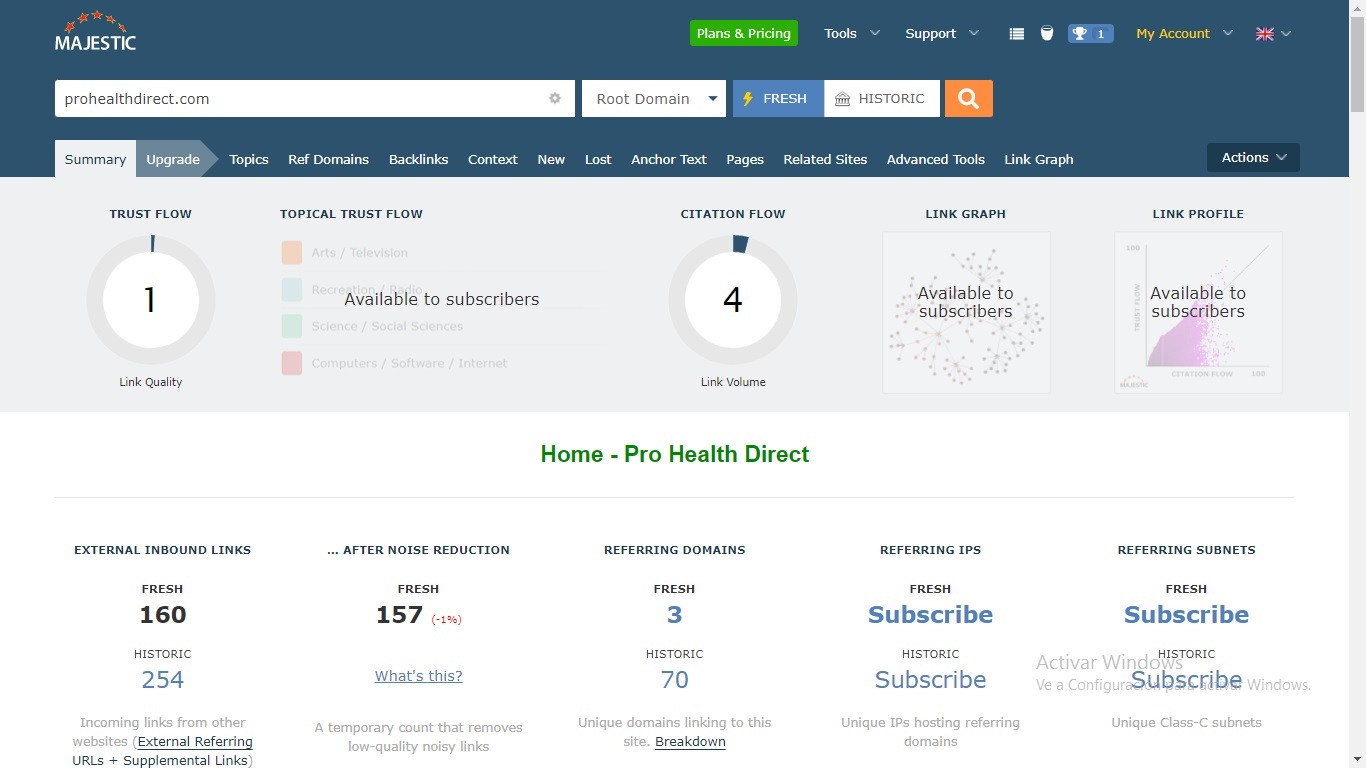The height and width of the screenshot is (768, 1366).
Task: Open the language chevron next to flag
Action: coord(1286,34)
